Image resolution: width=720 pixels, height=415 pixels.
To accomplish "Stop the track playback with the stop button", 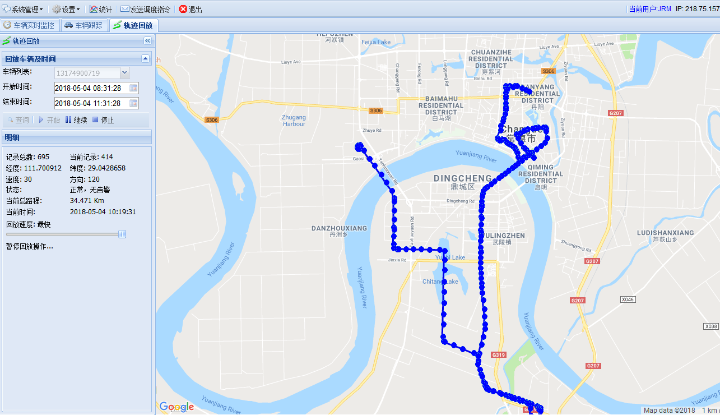I will pos(103,120).
